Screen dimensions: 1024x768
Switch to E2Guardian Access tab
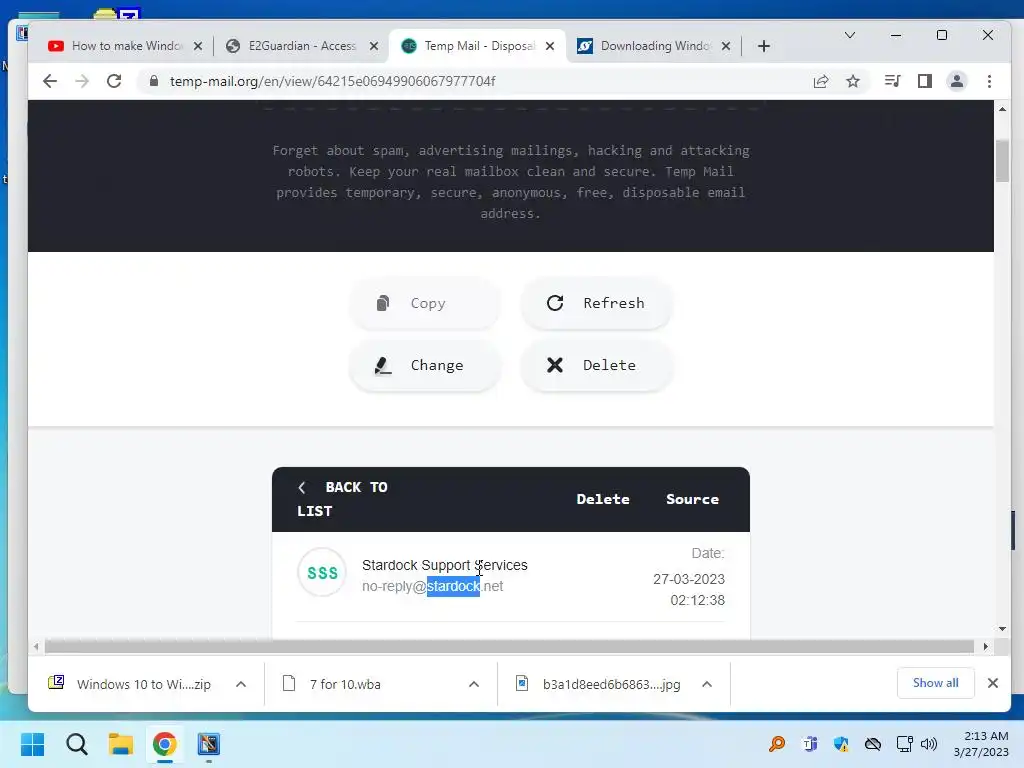coord(302,46)
